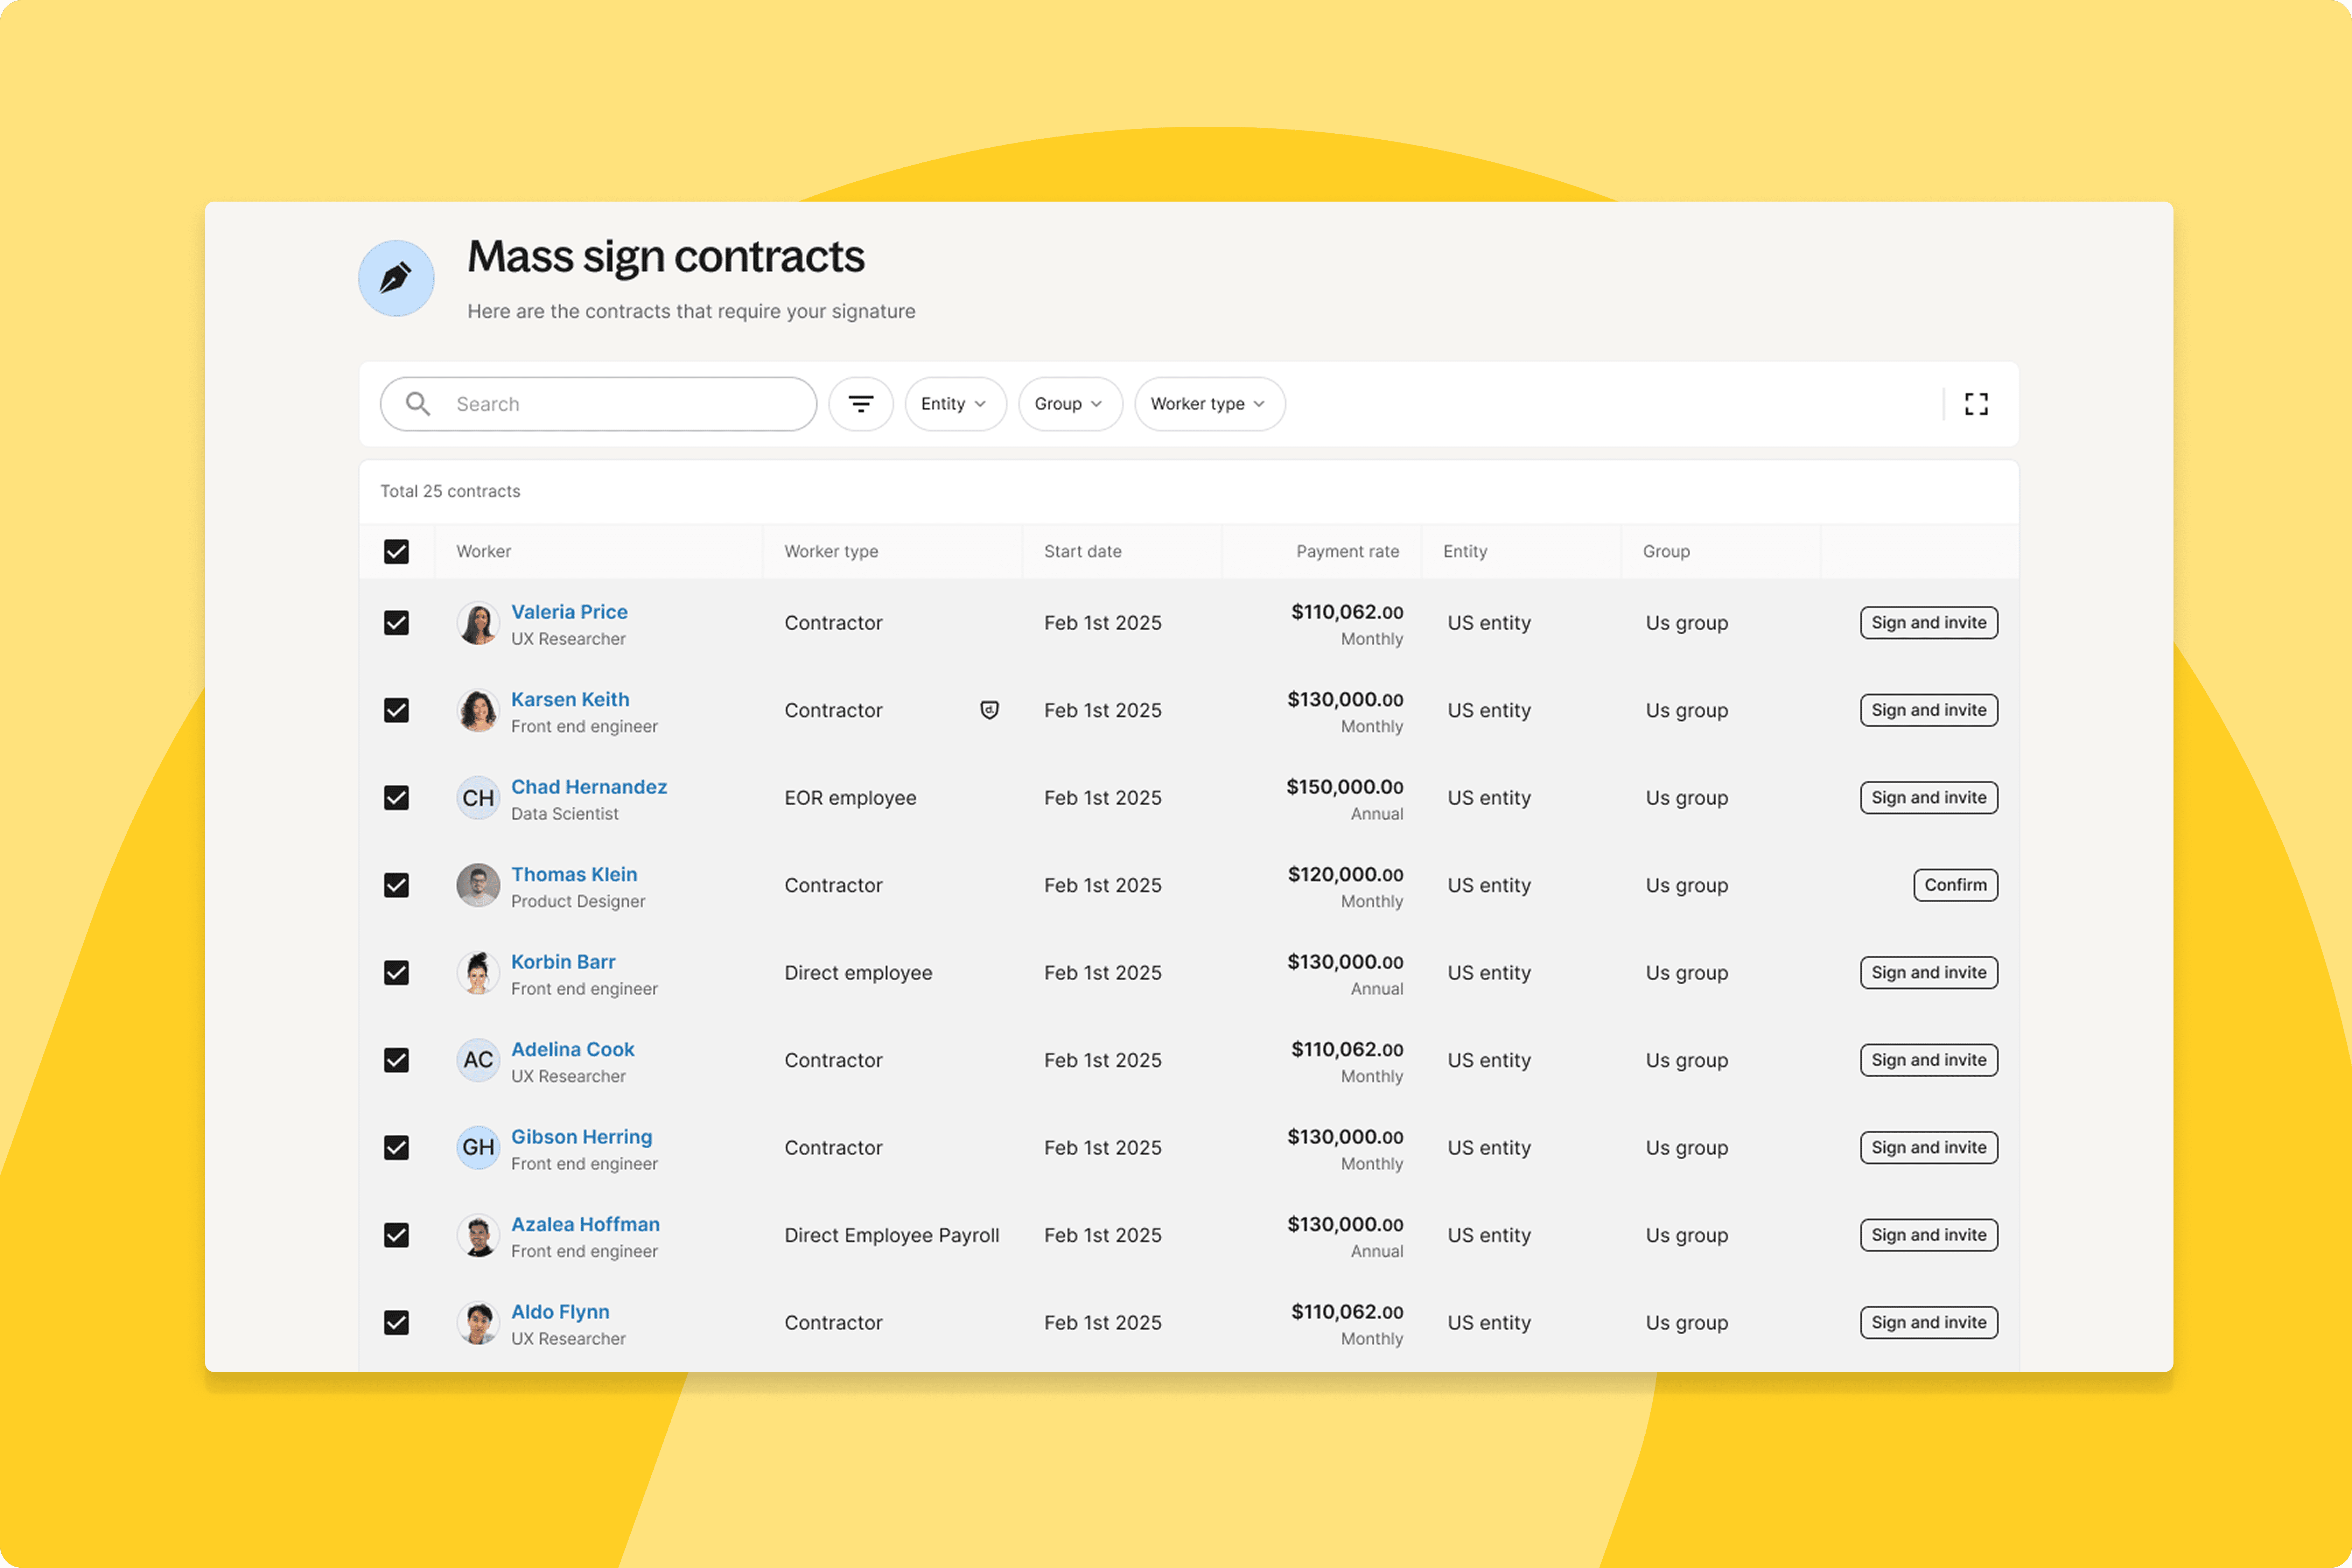
Task: Open Chad Hernandez's profile link
Action: tap(589, 787)
